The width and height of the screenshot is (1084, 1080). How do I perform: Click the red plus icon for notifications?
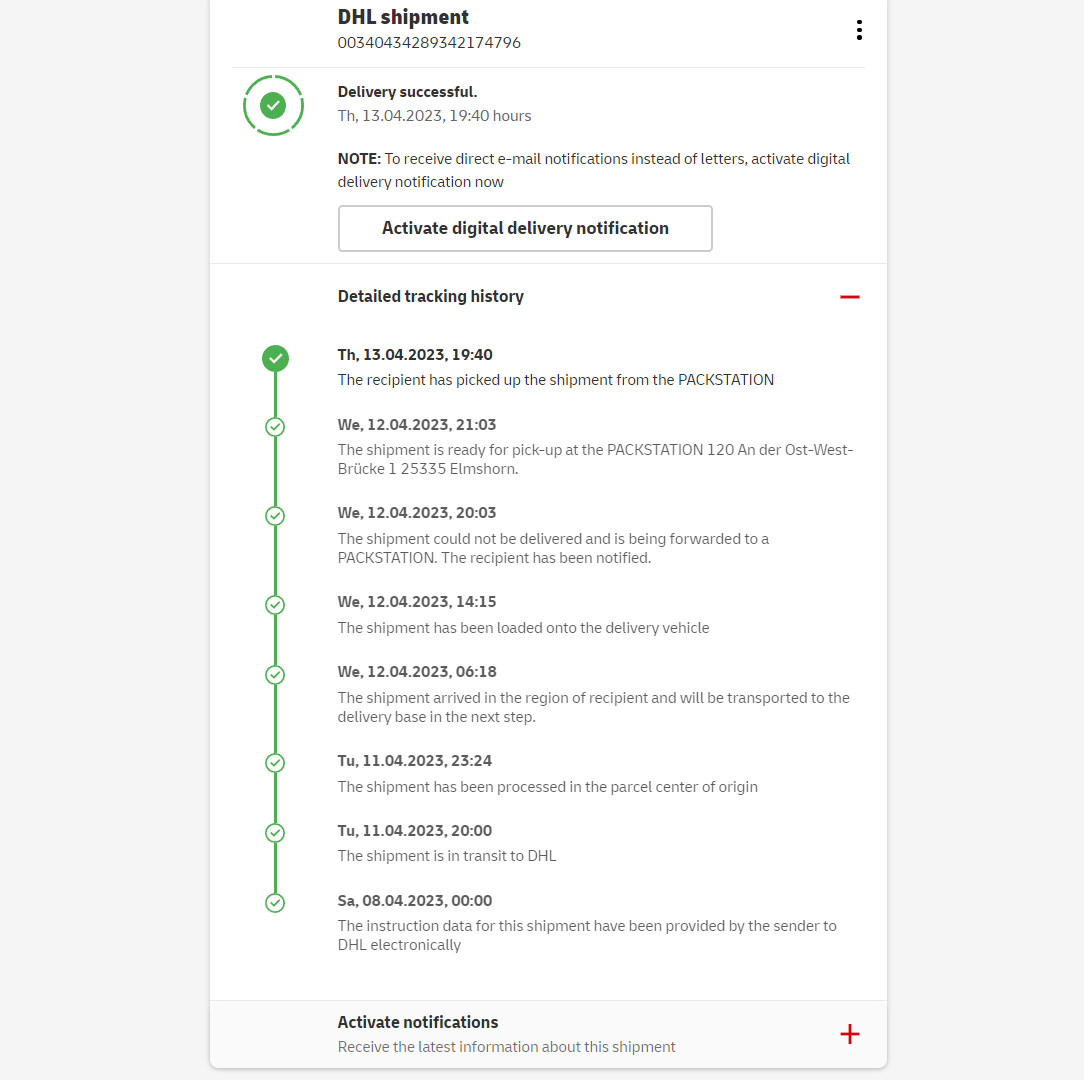(x=850, y=1034)
